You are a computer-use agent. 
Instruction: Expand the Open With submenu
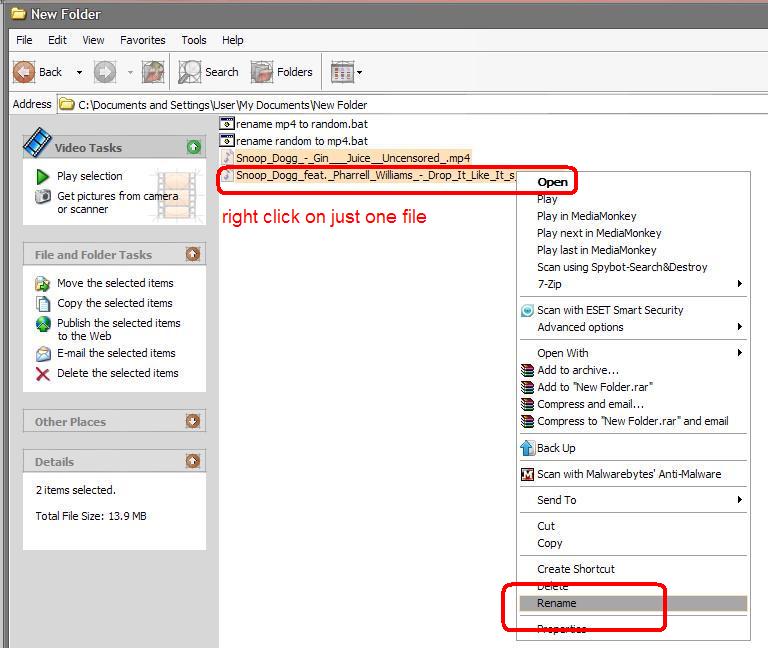[x=633, y=353]
